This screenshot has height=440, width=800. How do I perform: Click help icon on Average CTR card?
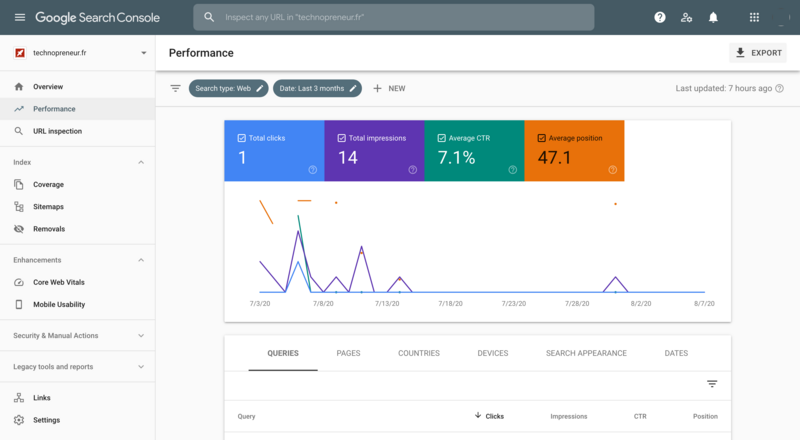(x=513, y=170)
